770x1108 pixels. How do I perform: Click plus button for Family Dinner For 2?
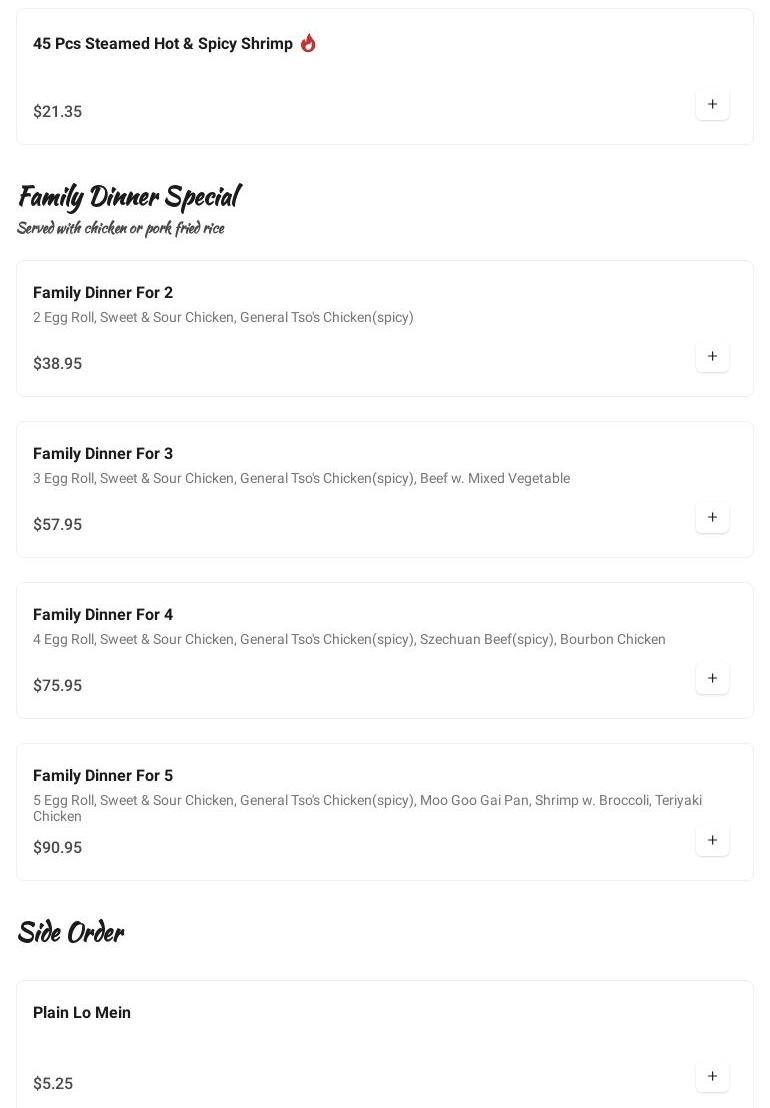coord(712,356)
